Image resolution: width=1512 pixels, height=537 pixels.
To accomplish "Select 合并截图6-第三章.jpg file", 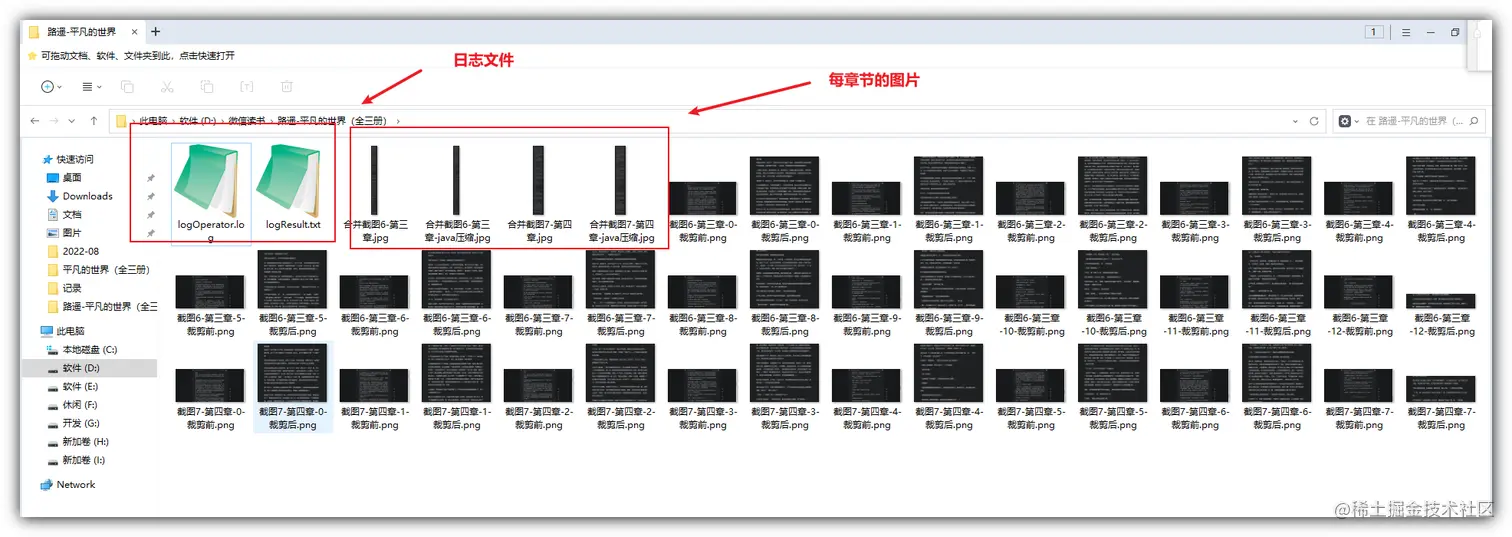I will pos(375,194).
